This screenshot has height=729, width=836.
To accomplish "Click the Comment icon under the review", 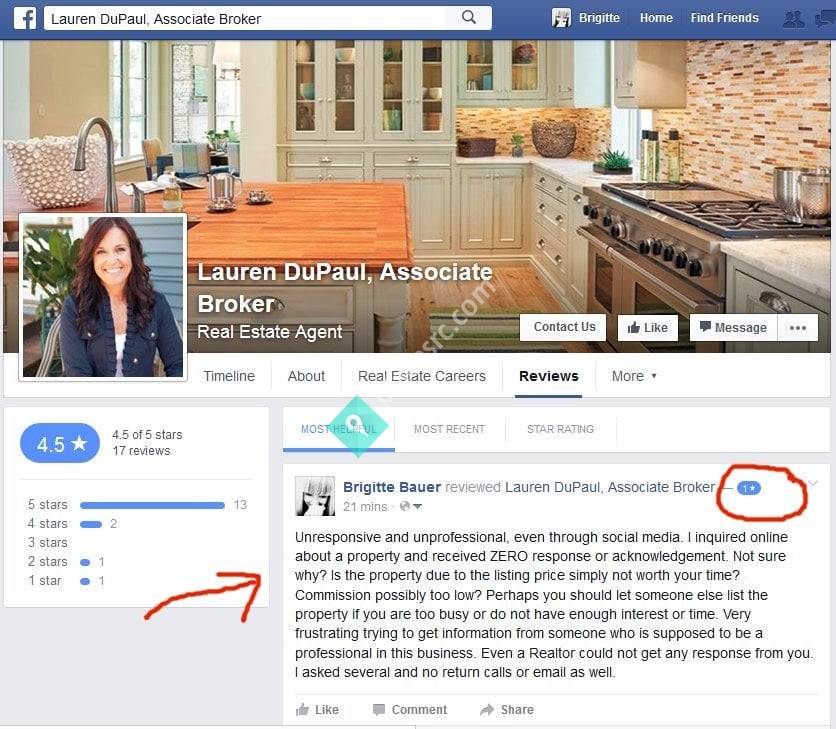I will [x=379, y=710].
